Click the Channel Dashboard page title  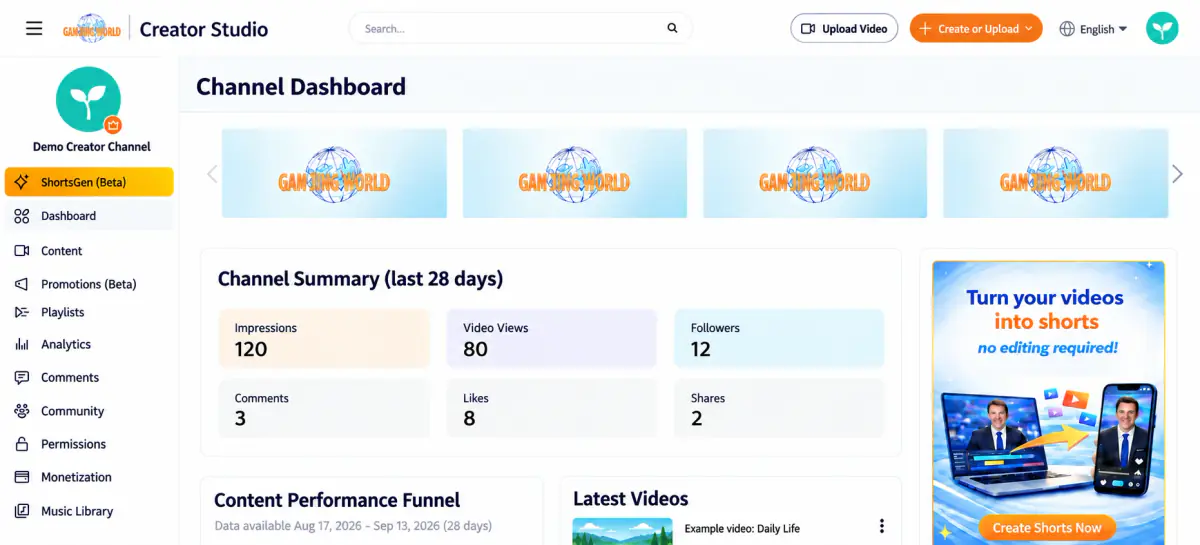(301, 86)
